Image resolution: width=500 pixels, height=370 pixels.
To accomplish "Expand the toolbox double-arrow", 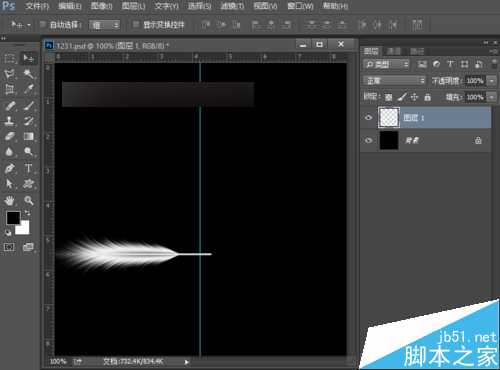I will (3, 39).
